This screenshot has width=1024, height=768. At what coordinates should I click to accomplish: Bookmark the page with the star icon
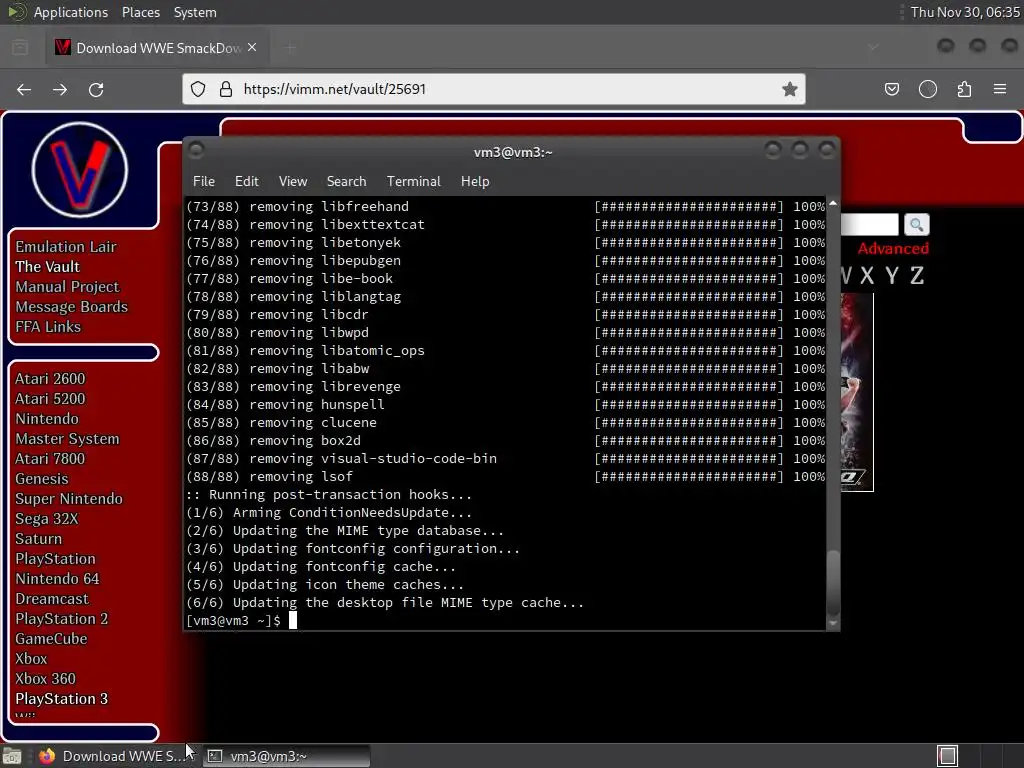click(790, 89)
